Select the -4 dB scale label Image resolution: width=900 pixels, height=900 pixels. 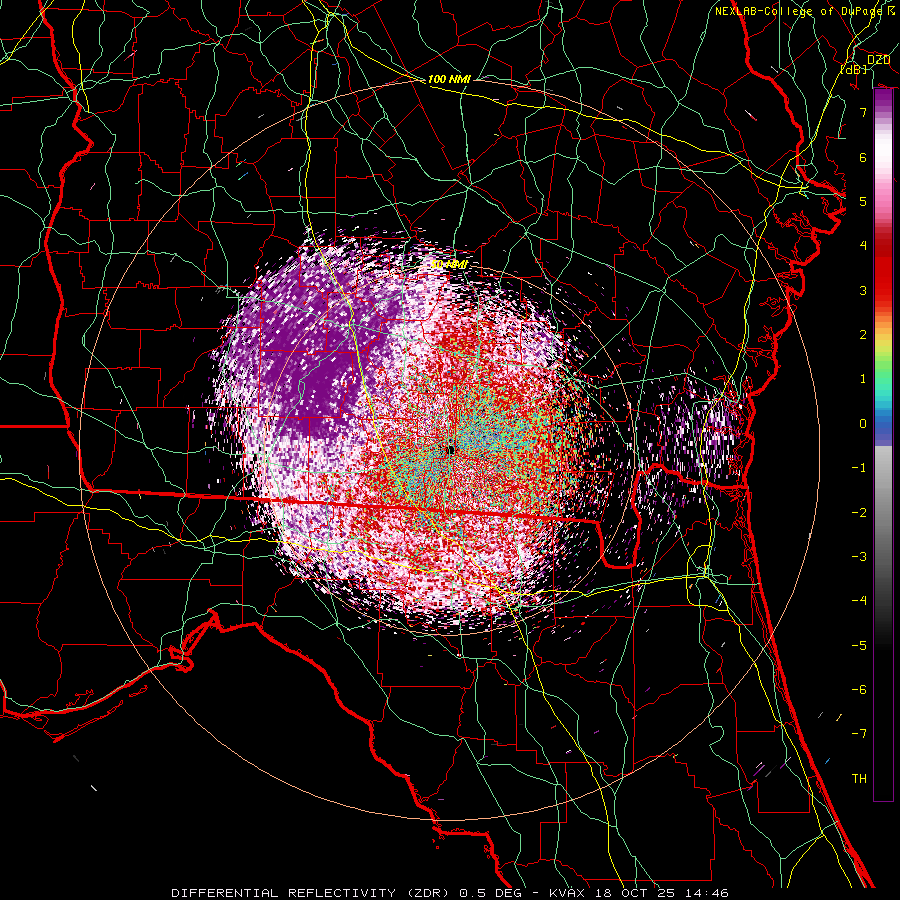click(x=859, y=601)
